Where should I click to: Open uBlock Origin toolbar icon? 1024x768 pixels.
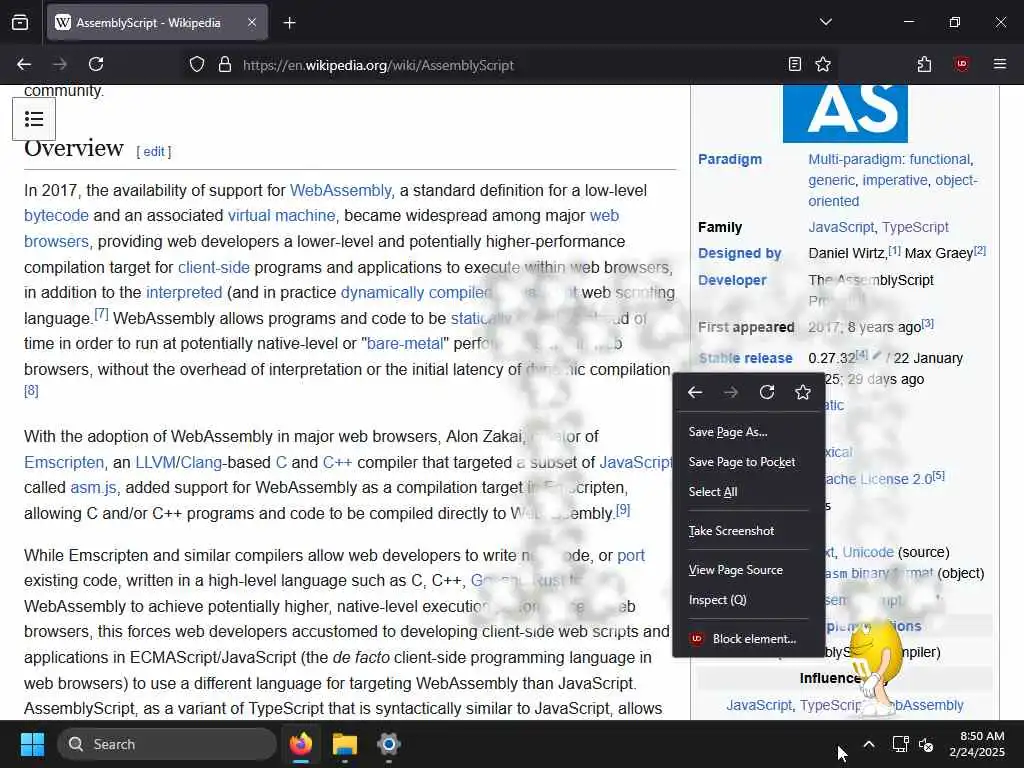point(961,64)
